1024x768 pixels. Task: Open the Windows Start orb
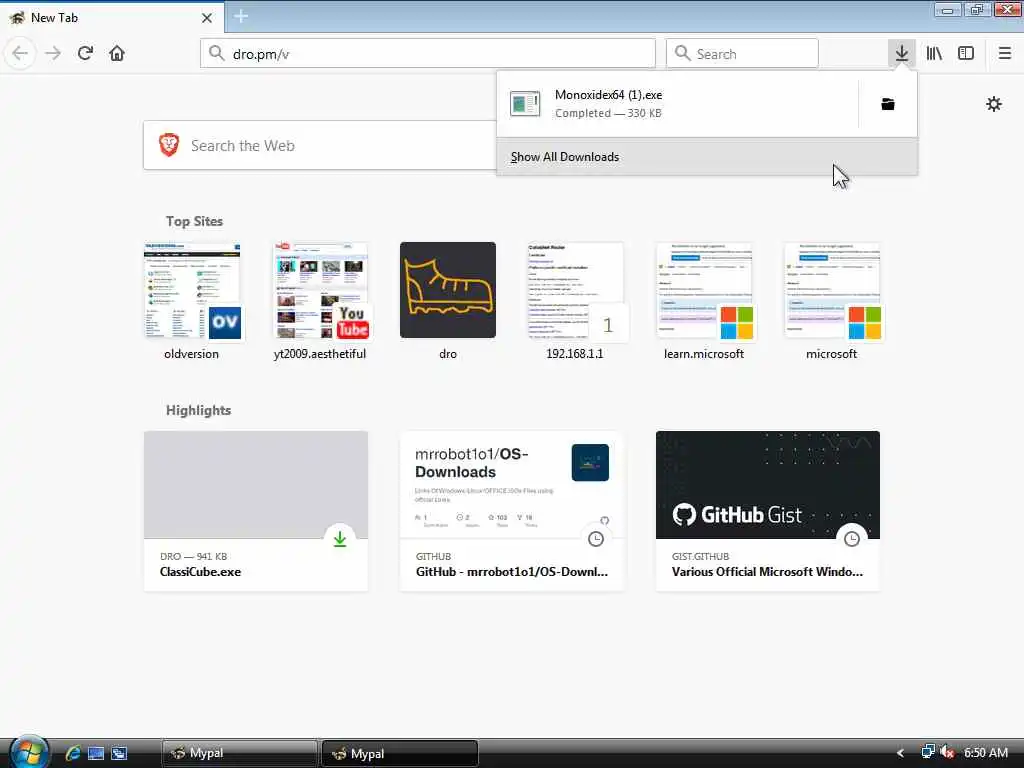coord(28,752)
